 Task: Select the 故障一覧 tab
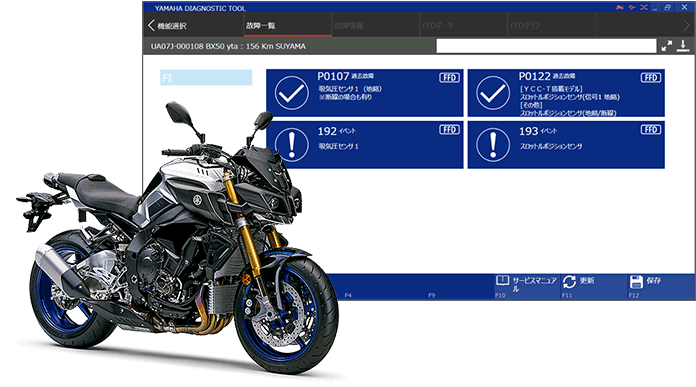coord(287,25)
